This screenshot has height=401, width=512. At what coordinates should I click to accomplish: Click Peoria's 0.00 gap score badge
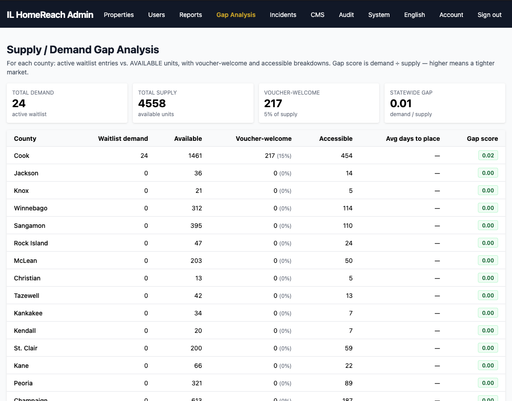pyautogui.click(x=488, y=383)
